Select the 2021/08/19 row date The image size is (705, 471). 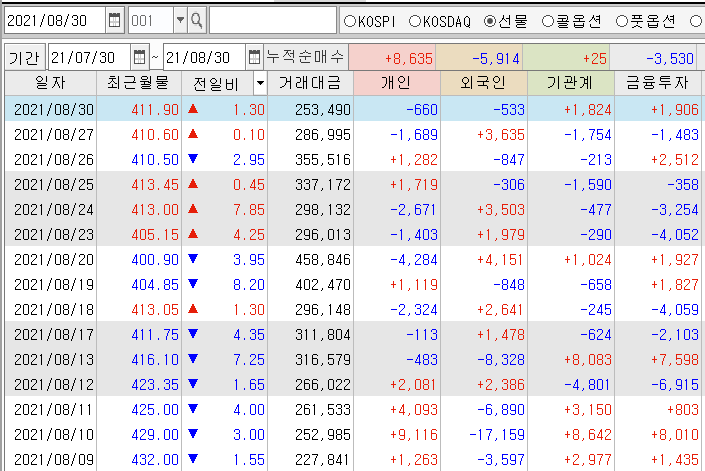click(x=54, y=285)
